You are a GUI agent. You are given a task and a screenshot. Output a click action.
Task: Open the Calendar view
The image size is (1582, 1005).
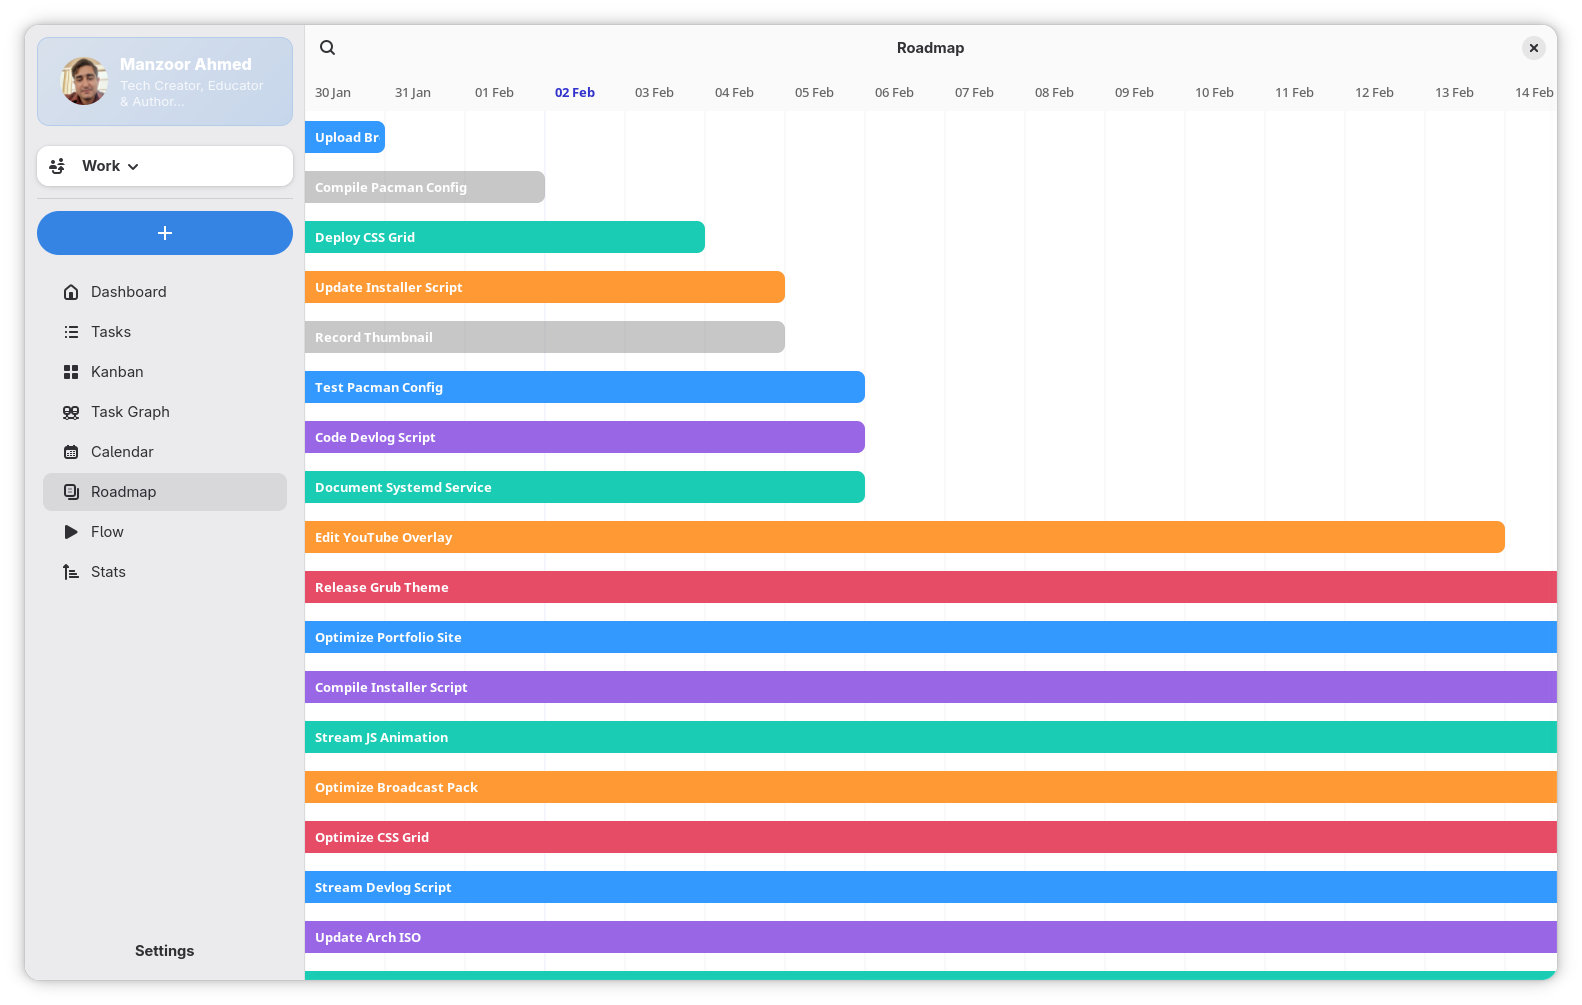[x=165, y=452]
